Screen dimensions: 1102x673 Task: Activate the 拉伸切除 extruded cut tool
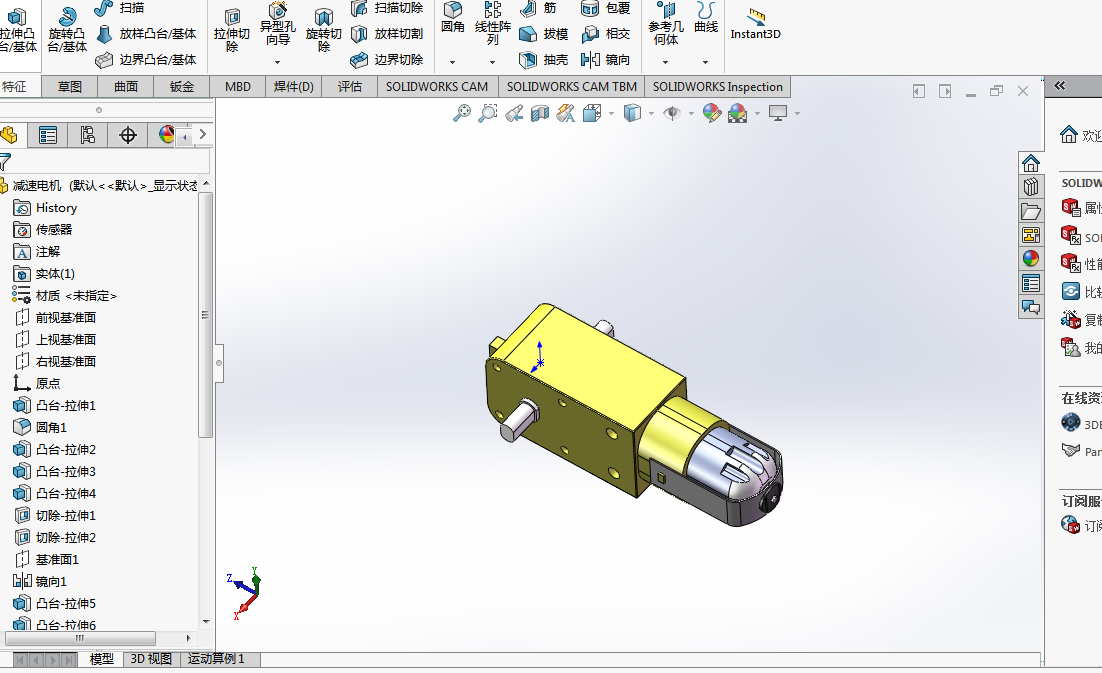click(x=232, y=30)
